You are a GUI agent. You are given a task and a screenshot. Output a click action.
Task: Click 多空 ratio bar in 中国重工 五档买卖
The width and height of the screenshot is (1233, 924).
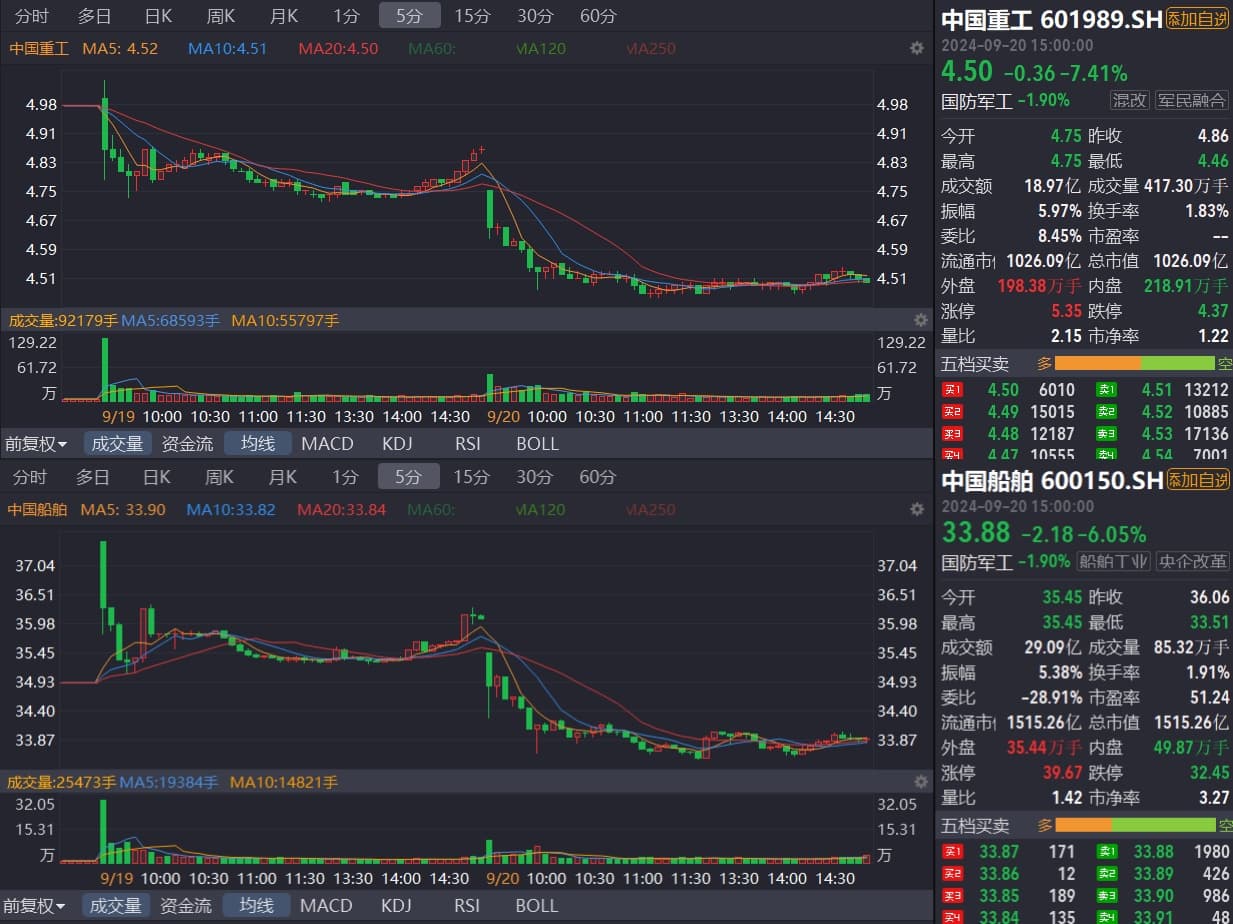click(1136, 364)
